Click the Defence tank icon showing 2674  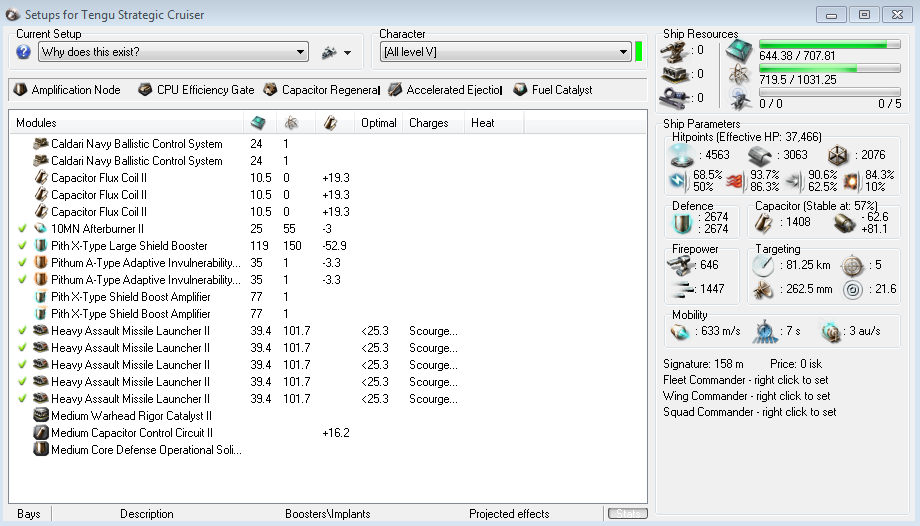pyautogui.click(x=682, y=223)
